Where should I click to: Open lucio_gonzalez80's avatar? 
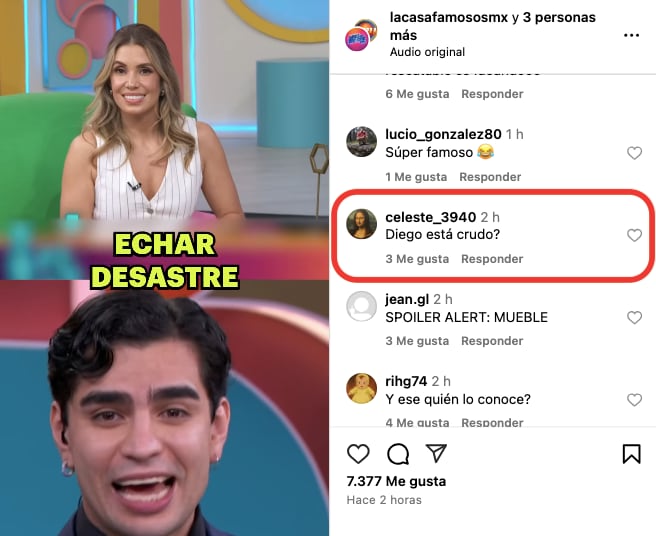point(361,141)
